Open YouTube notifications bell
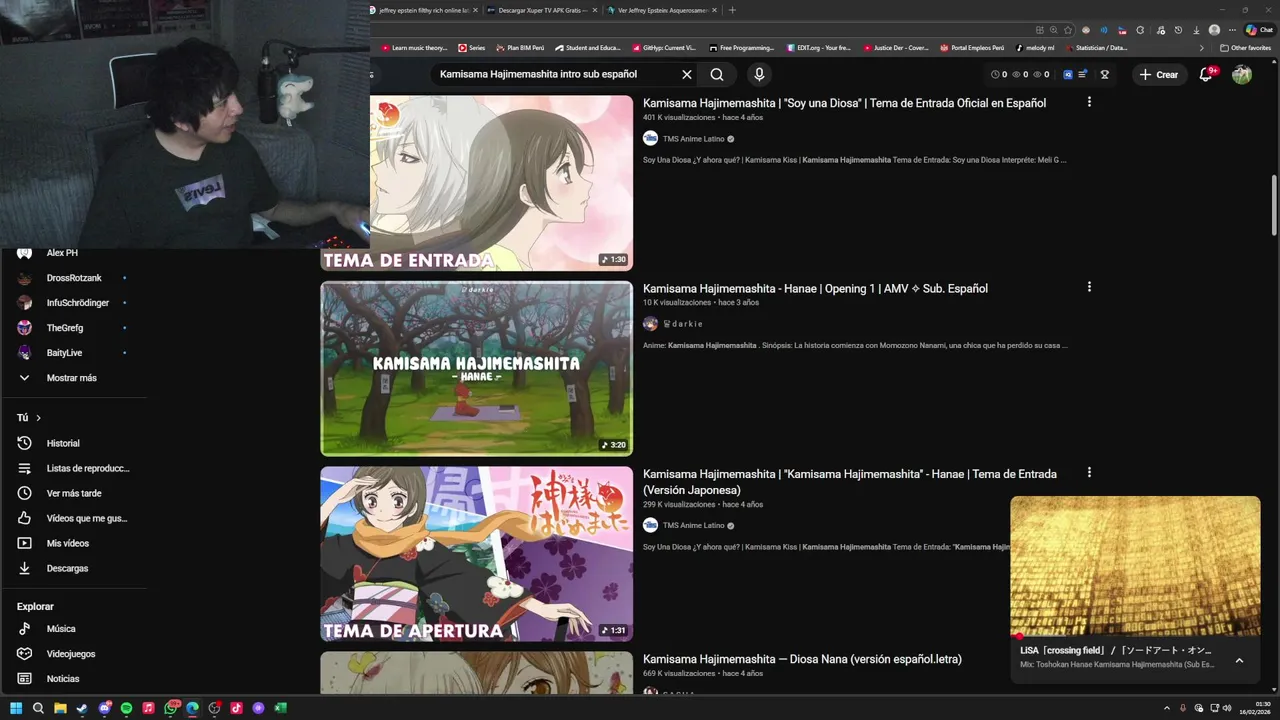The width and height of the screenshot is (1280, 720). tap(1205, 74)
